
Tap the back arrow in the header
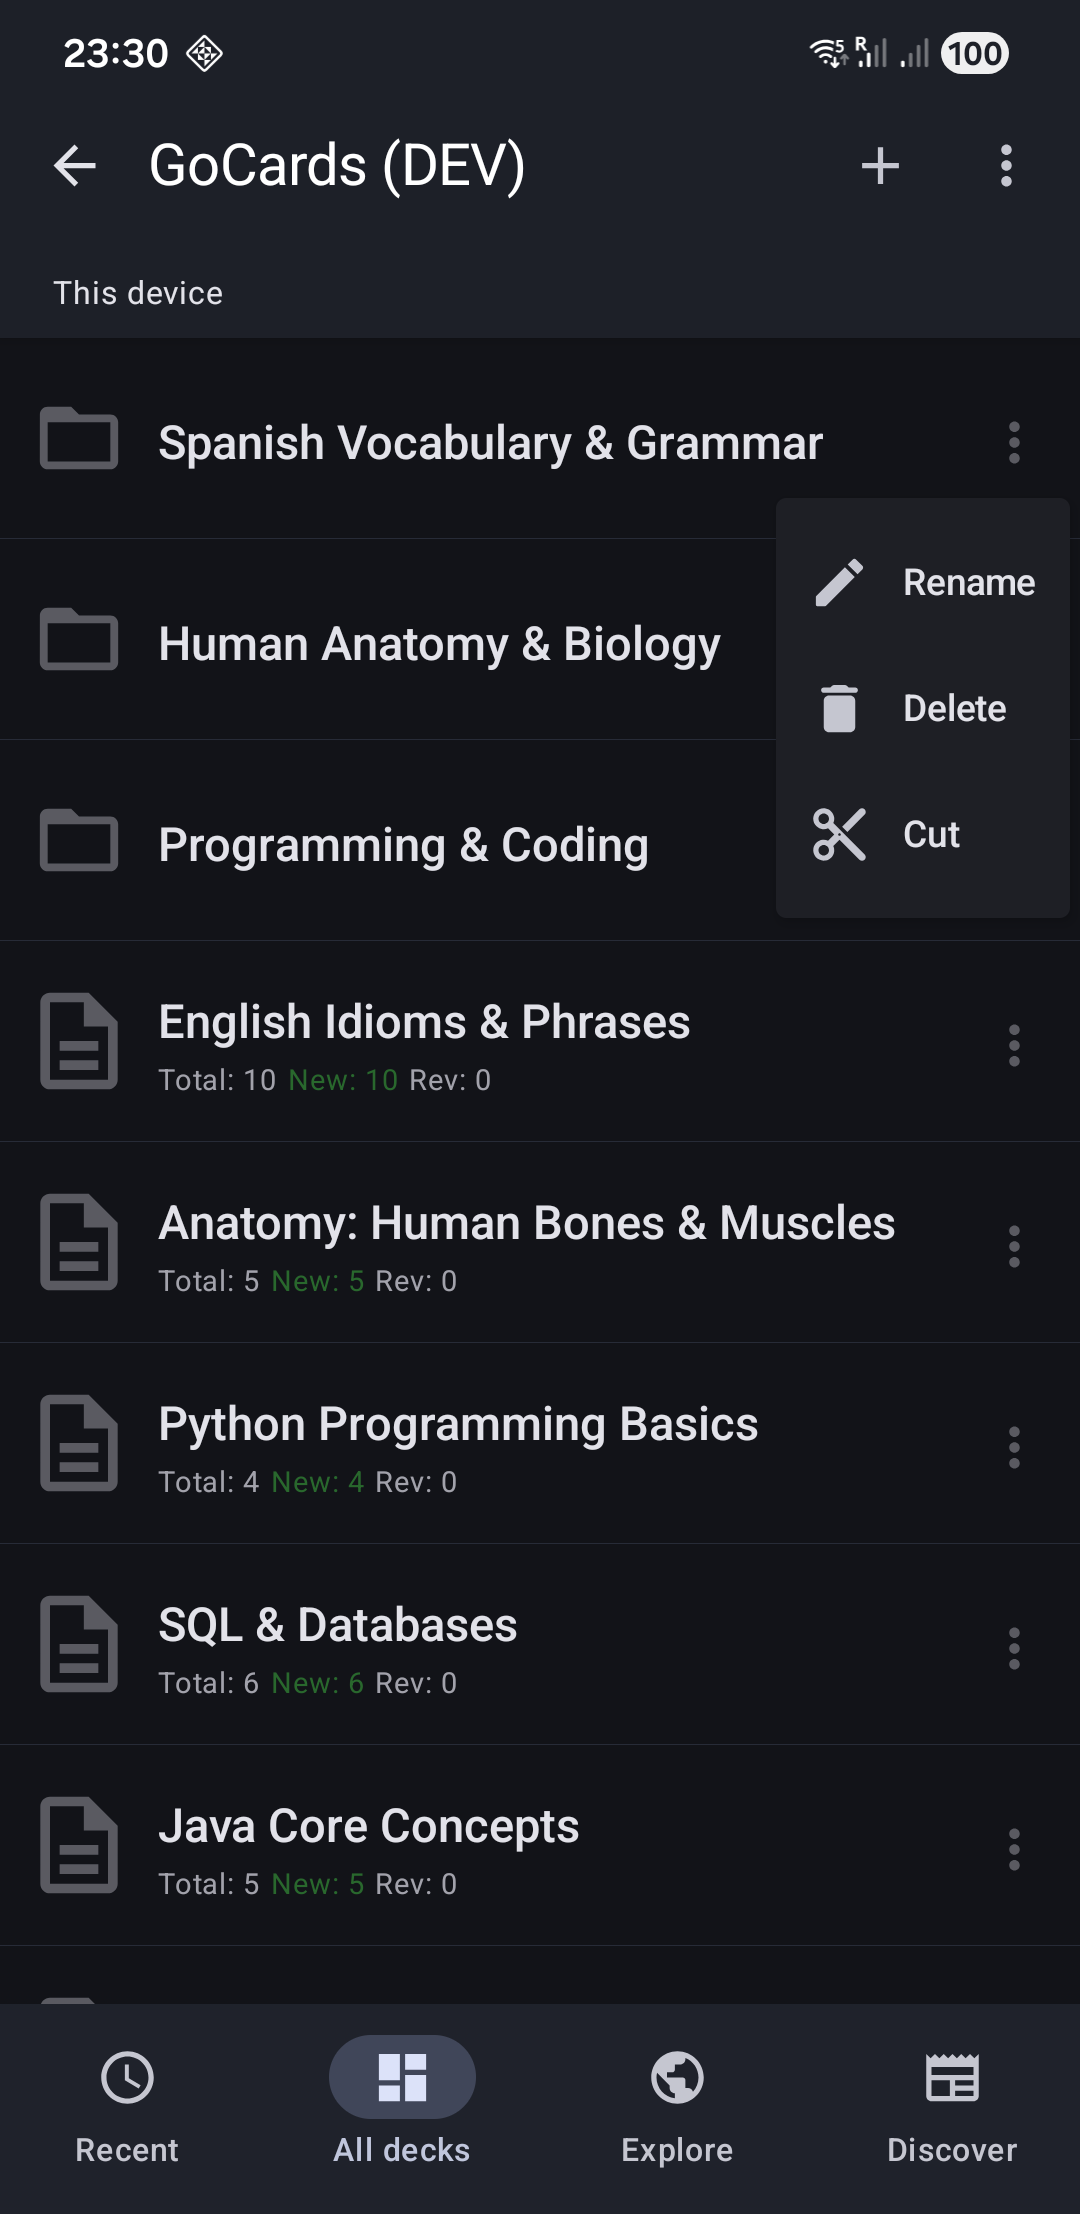(75, 165)
